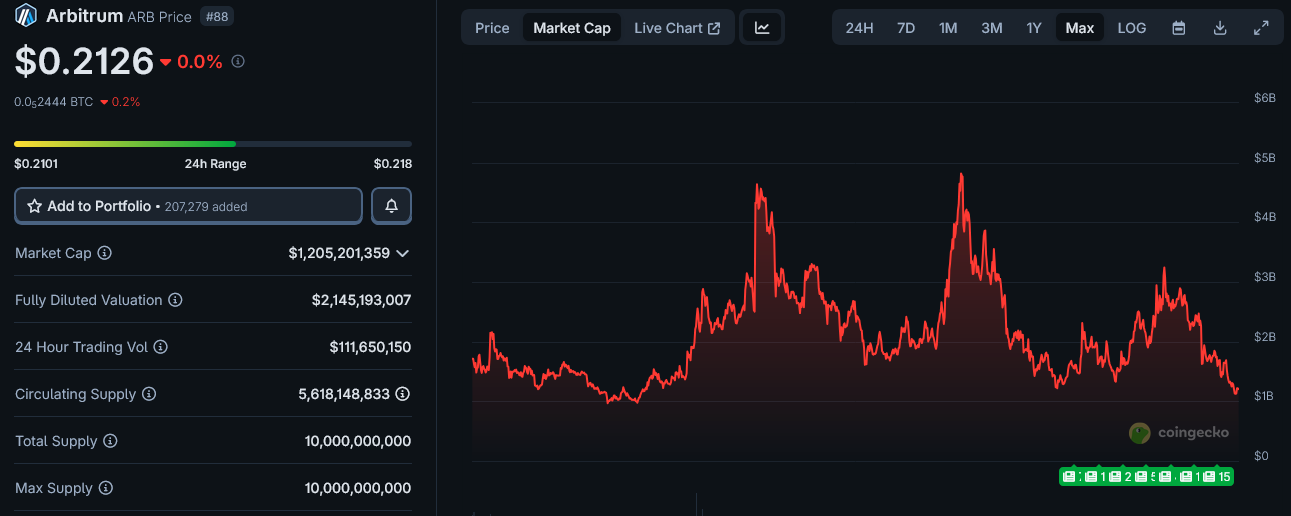Click the info icon beside the price change
This screenshot has width=1291, height=516.
tap(238, 61)
